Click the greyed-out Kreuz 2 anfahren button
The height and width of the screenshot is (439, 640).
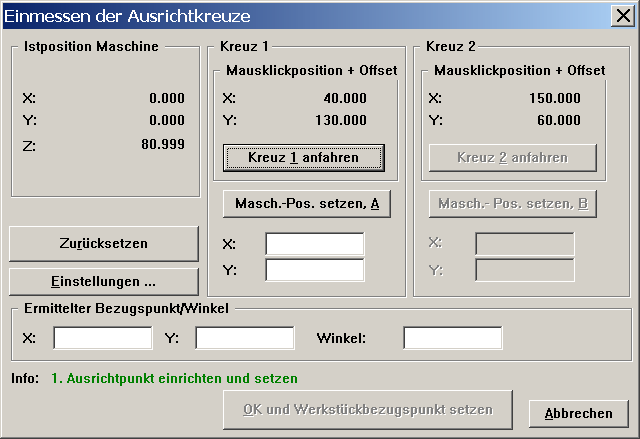(512, 158)
